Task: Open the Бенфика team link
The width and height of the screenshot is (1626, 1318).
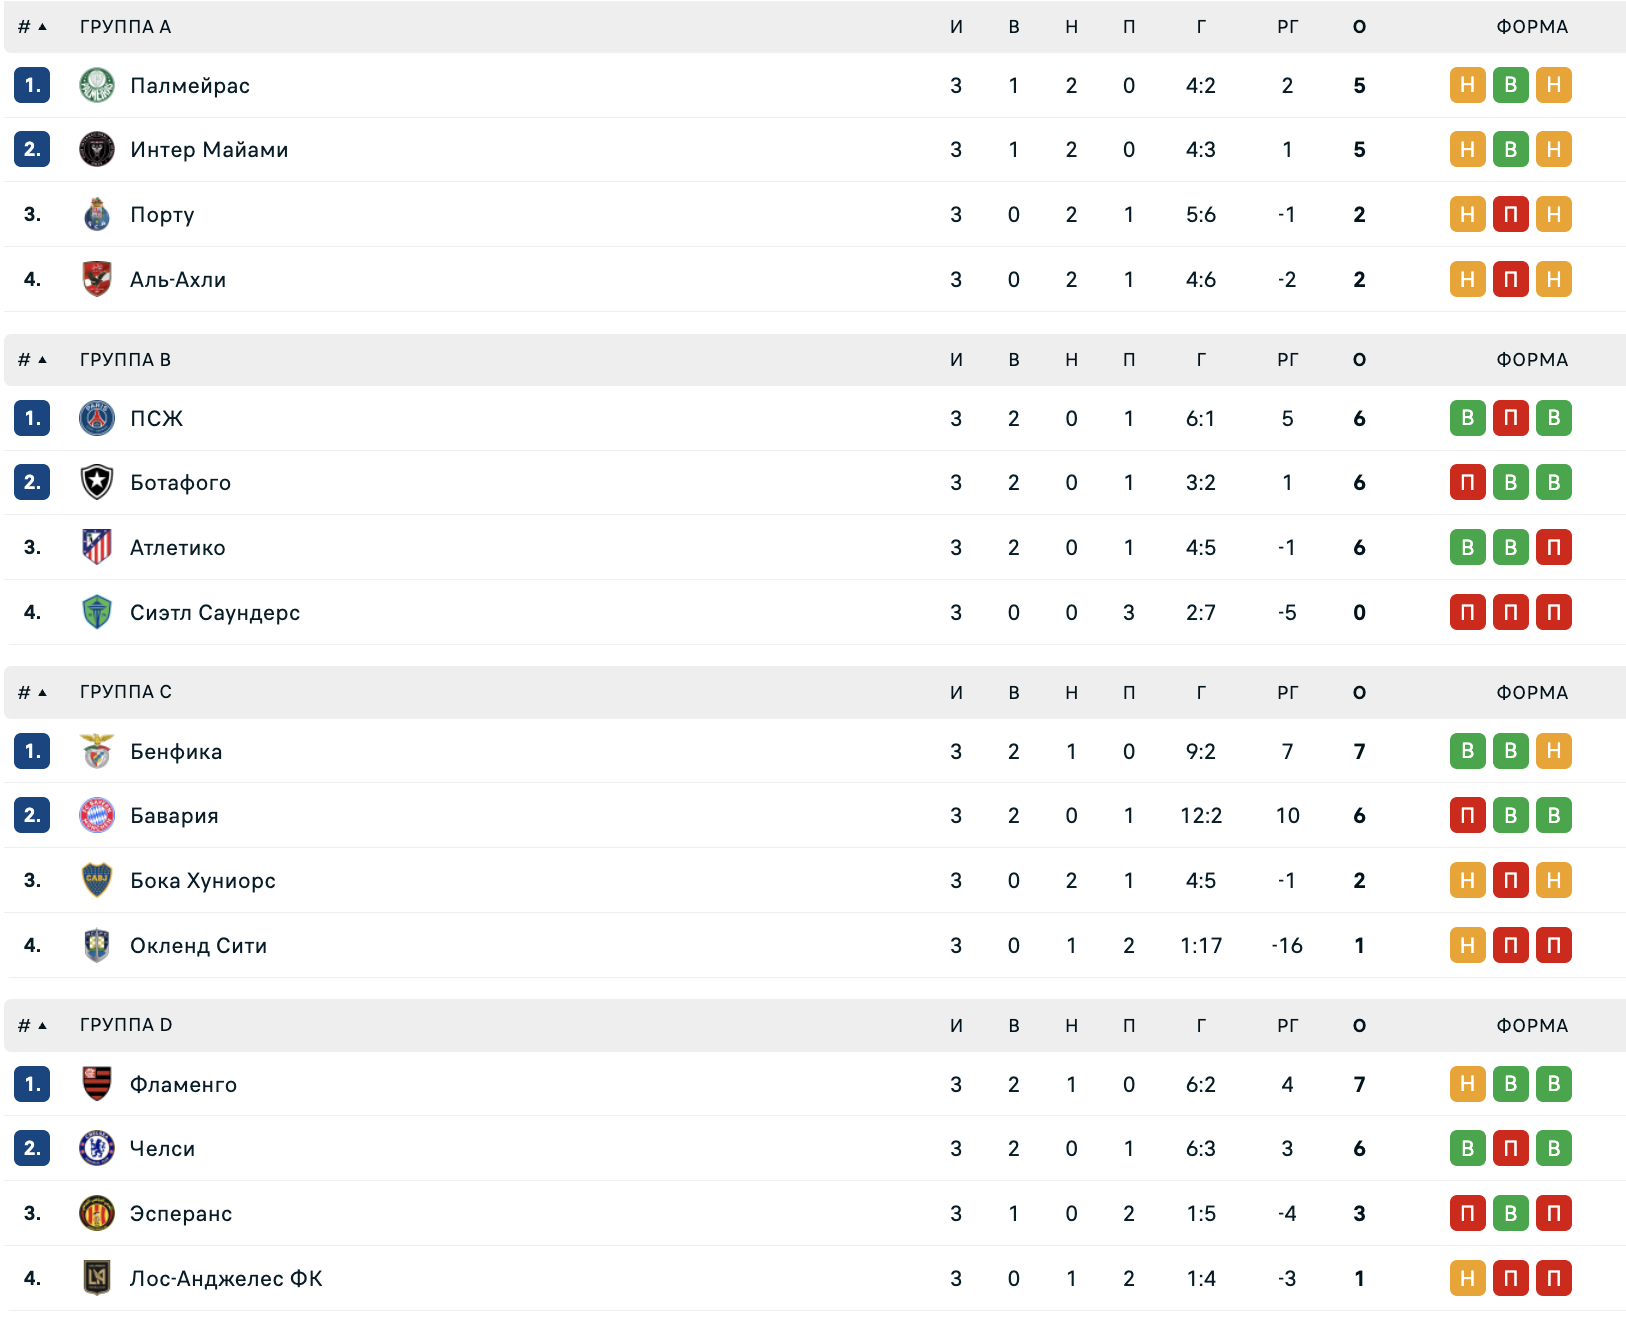Action: [176, 752]
